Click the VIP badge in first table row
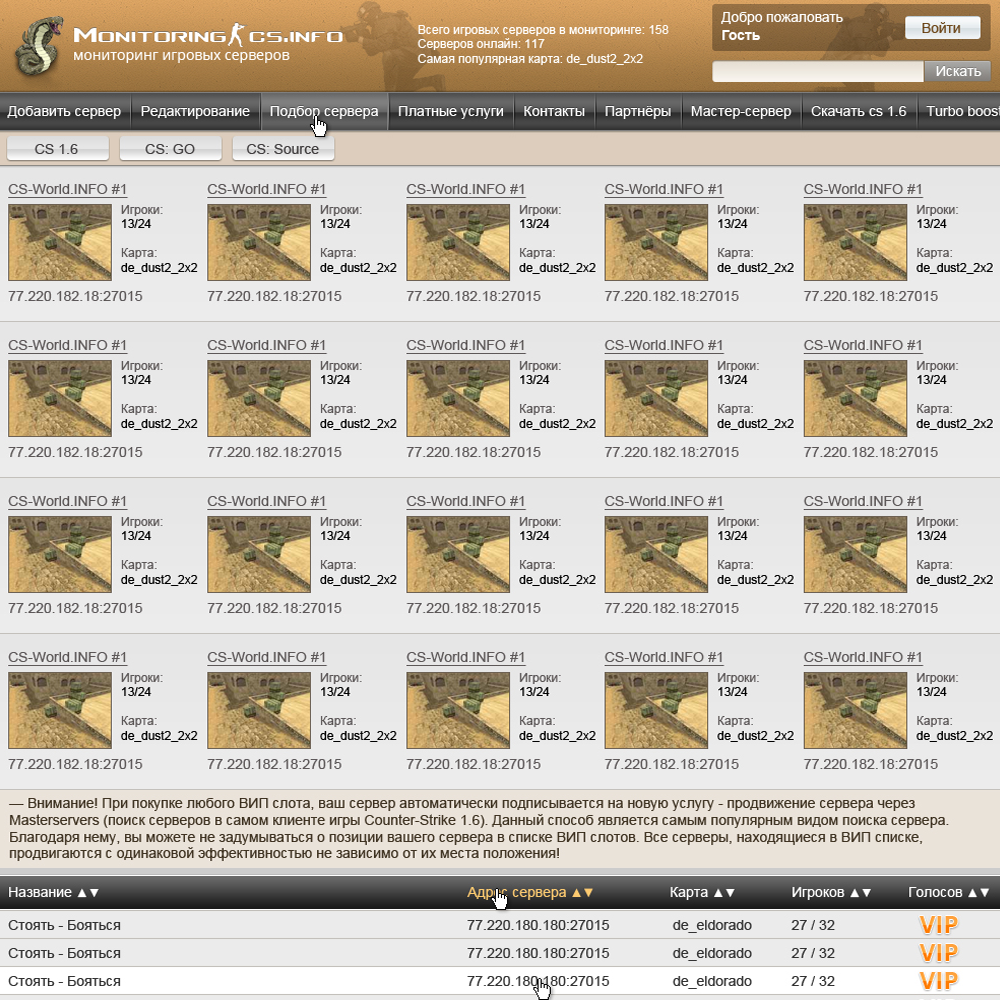 pyautogui.click(x=938, y=925)
